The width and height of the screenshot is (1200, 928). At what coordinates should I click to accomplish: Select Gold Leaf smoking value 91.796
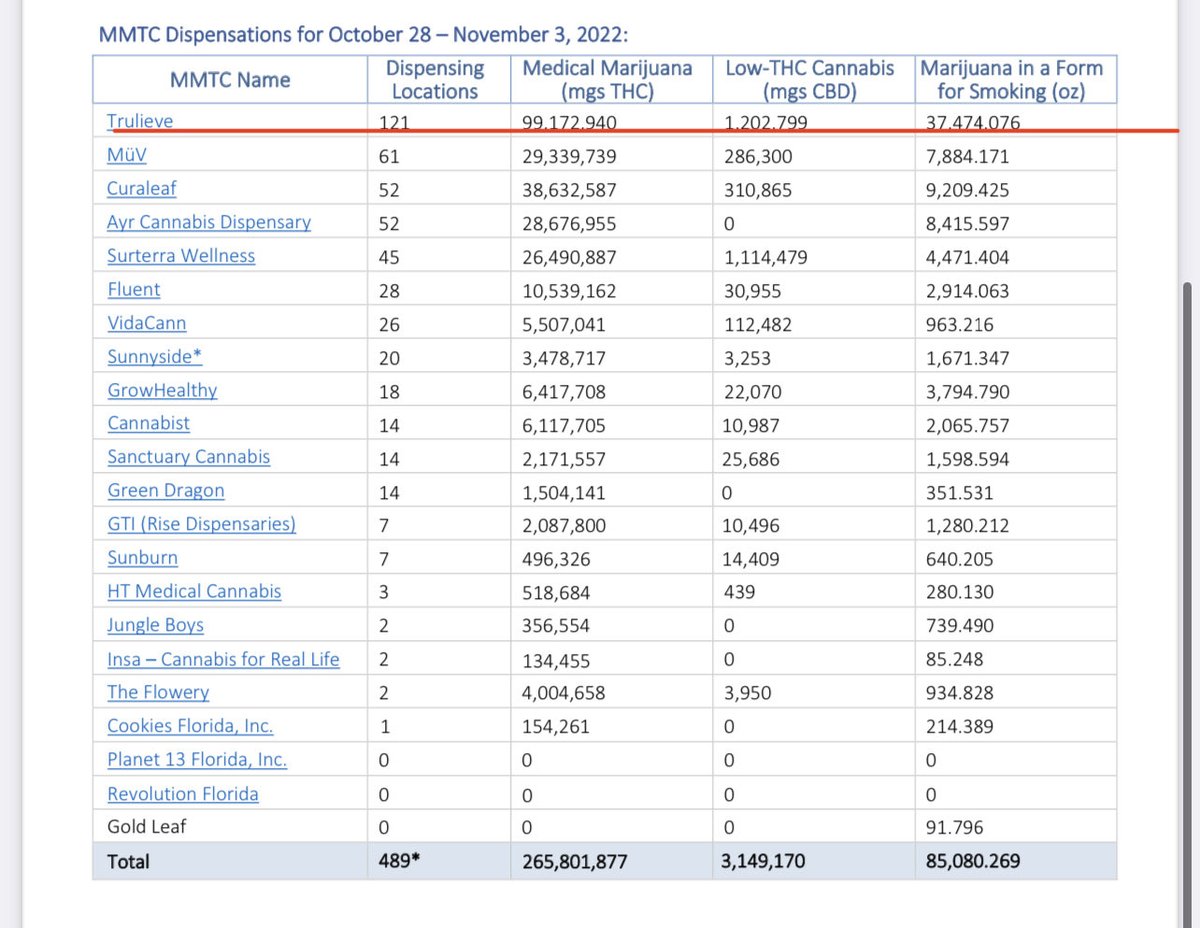[956, 827]
